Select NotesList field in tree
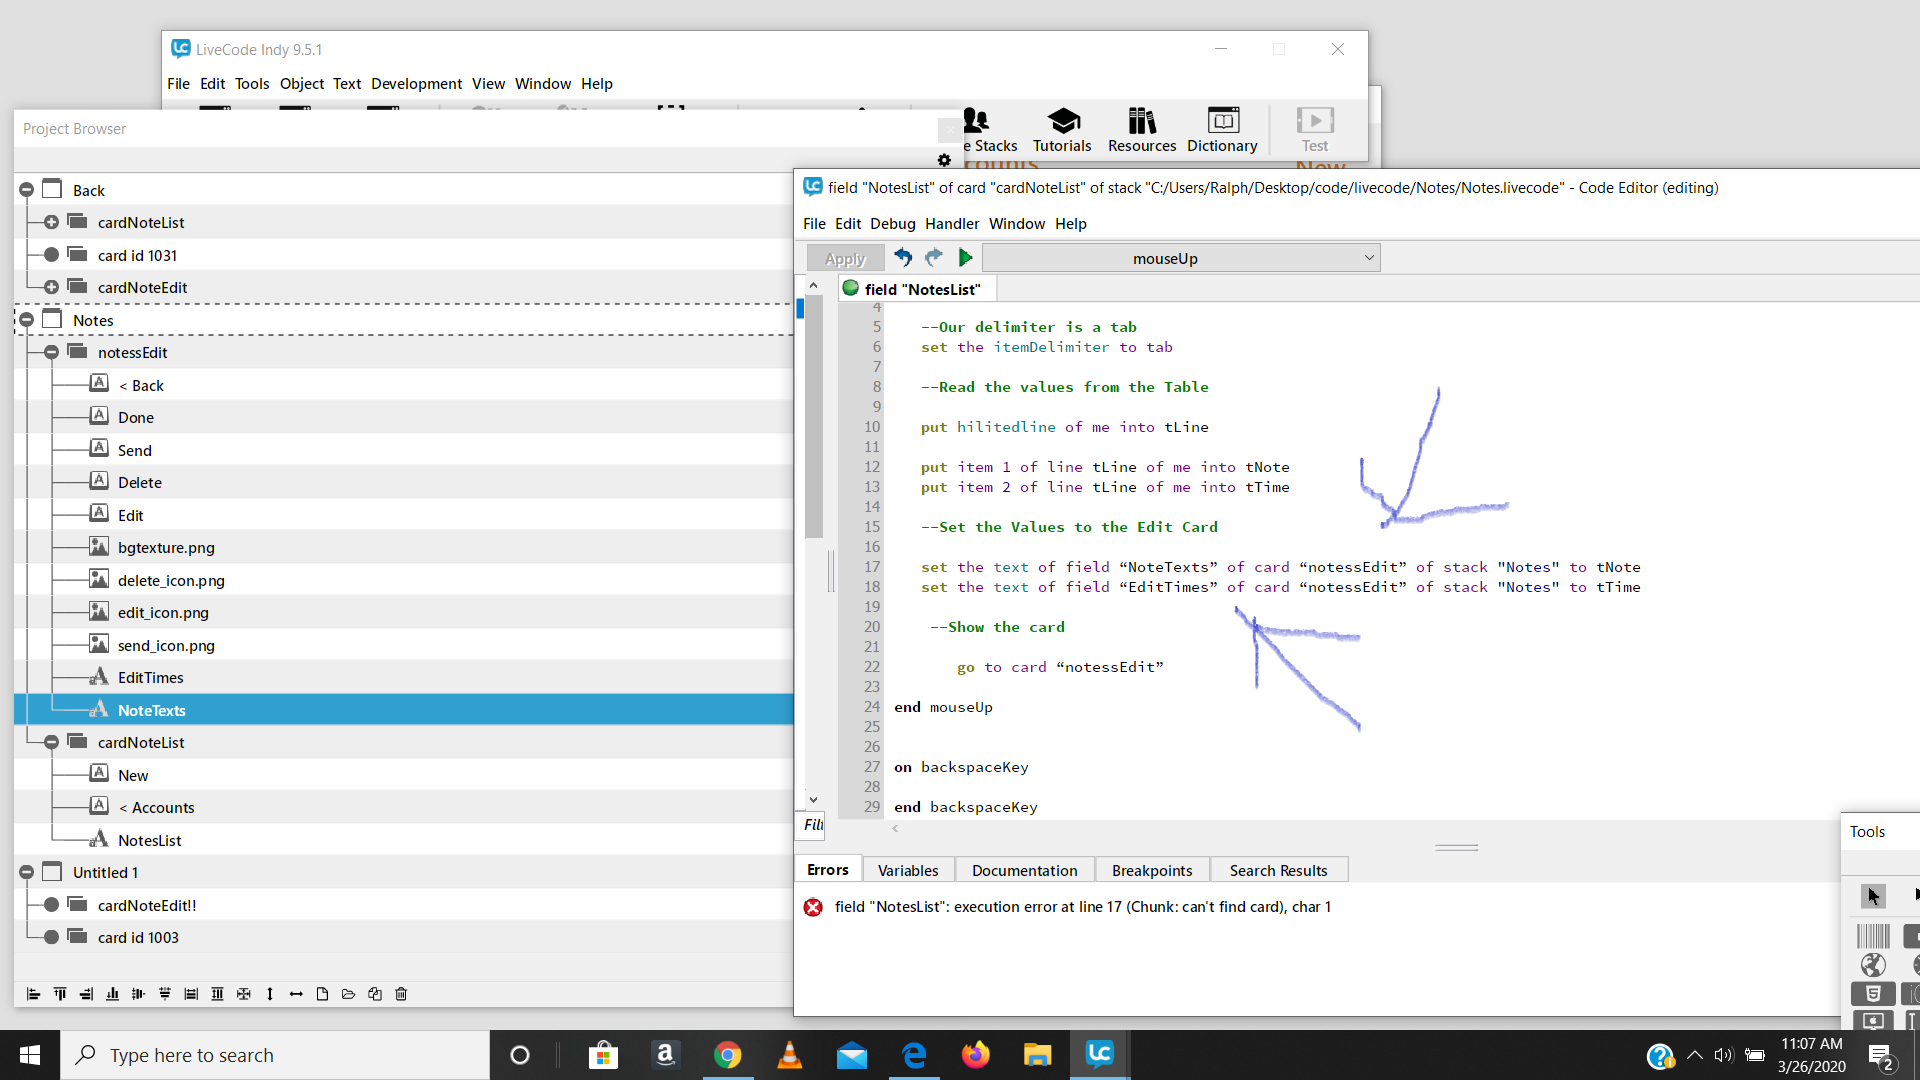Image resolution: width=1920 pixels, height=1080 pixels. [x=149, y=841]
